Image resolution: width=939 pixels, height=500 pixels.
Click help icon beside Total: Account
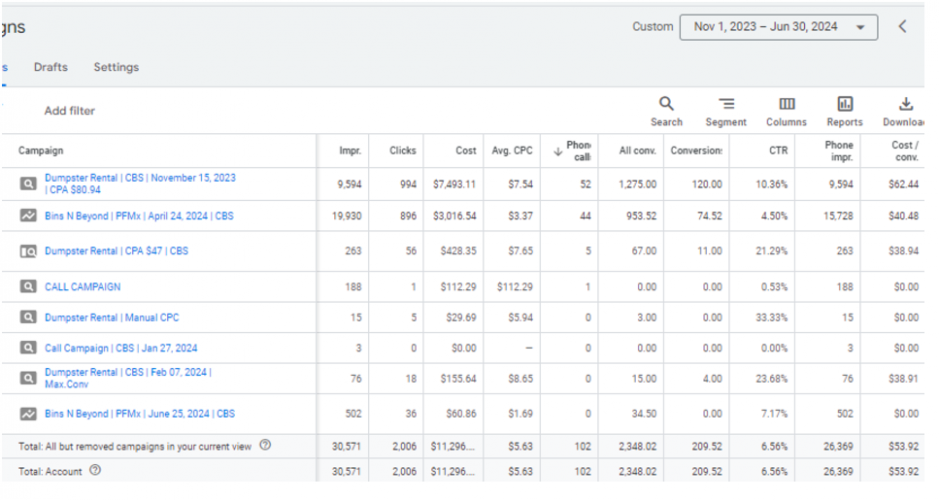(x=95, y=470)
